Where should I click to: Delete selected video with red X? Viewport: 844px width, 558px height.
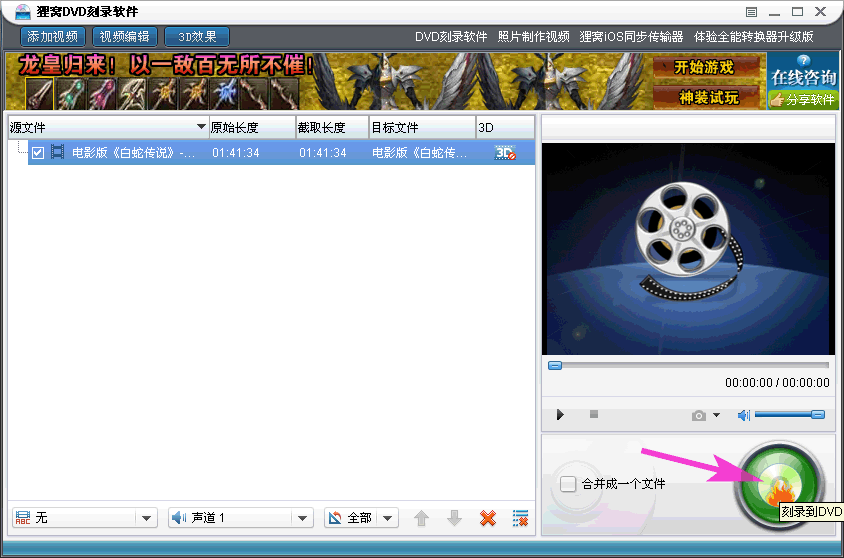click(488, 518)
